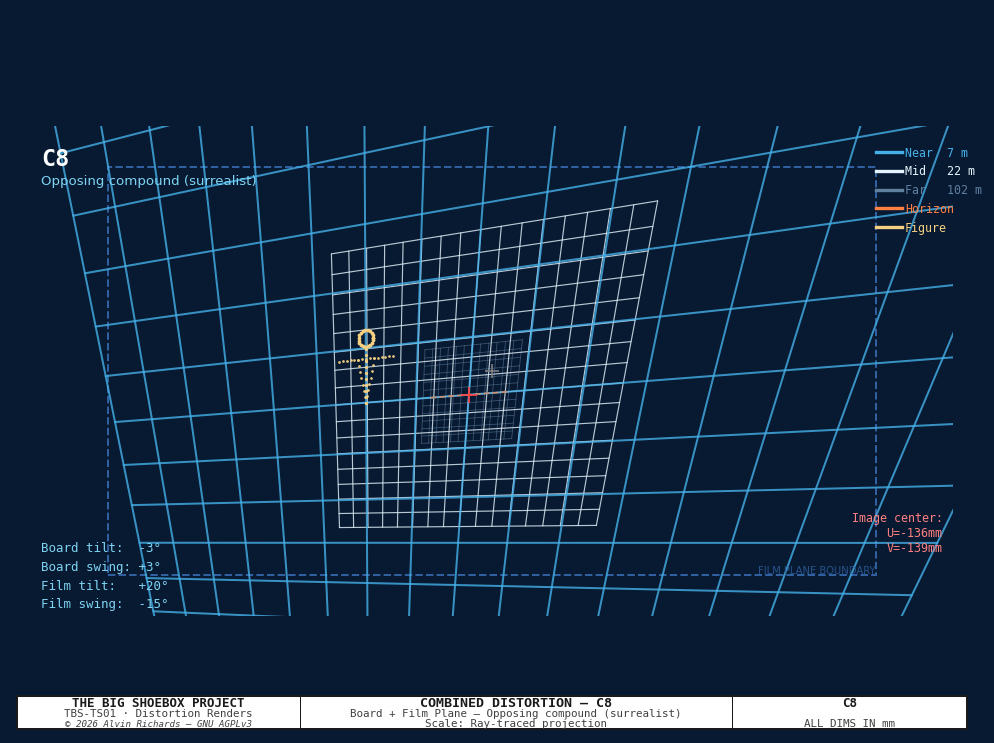
Task: Click the Film swing -15° parameter
Action: tap(105, 604)
